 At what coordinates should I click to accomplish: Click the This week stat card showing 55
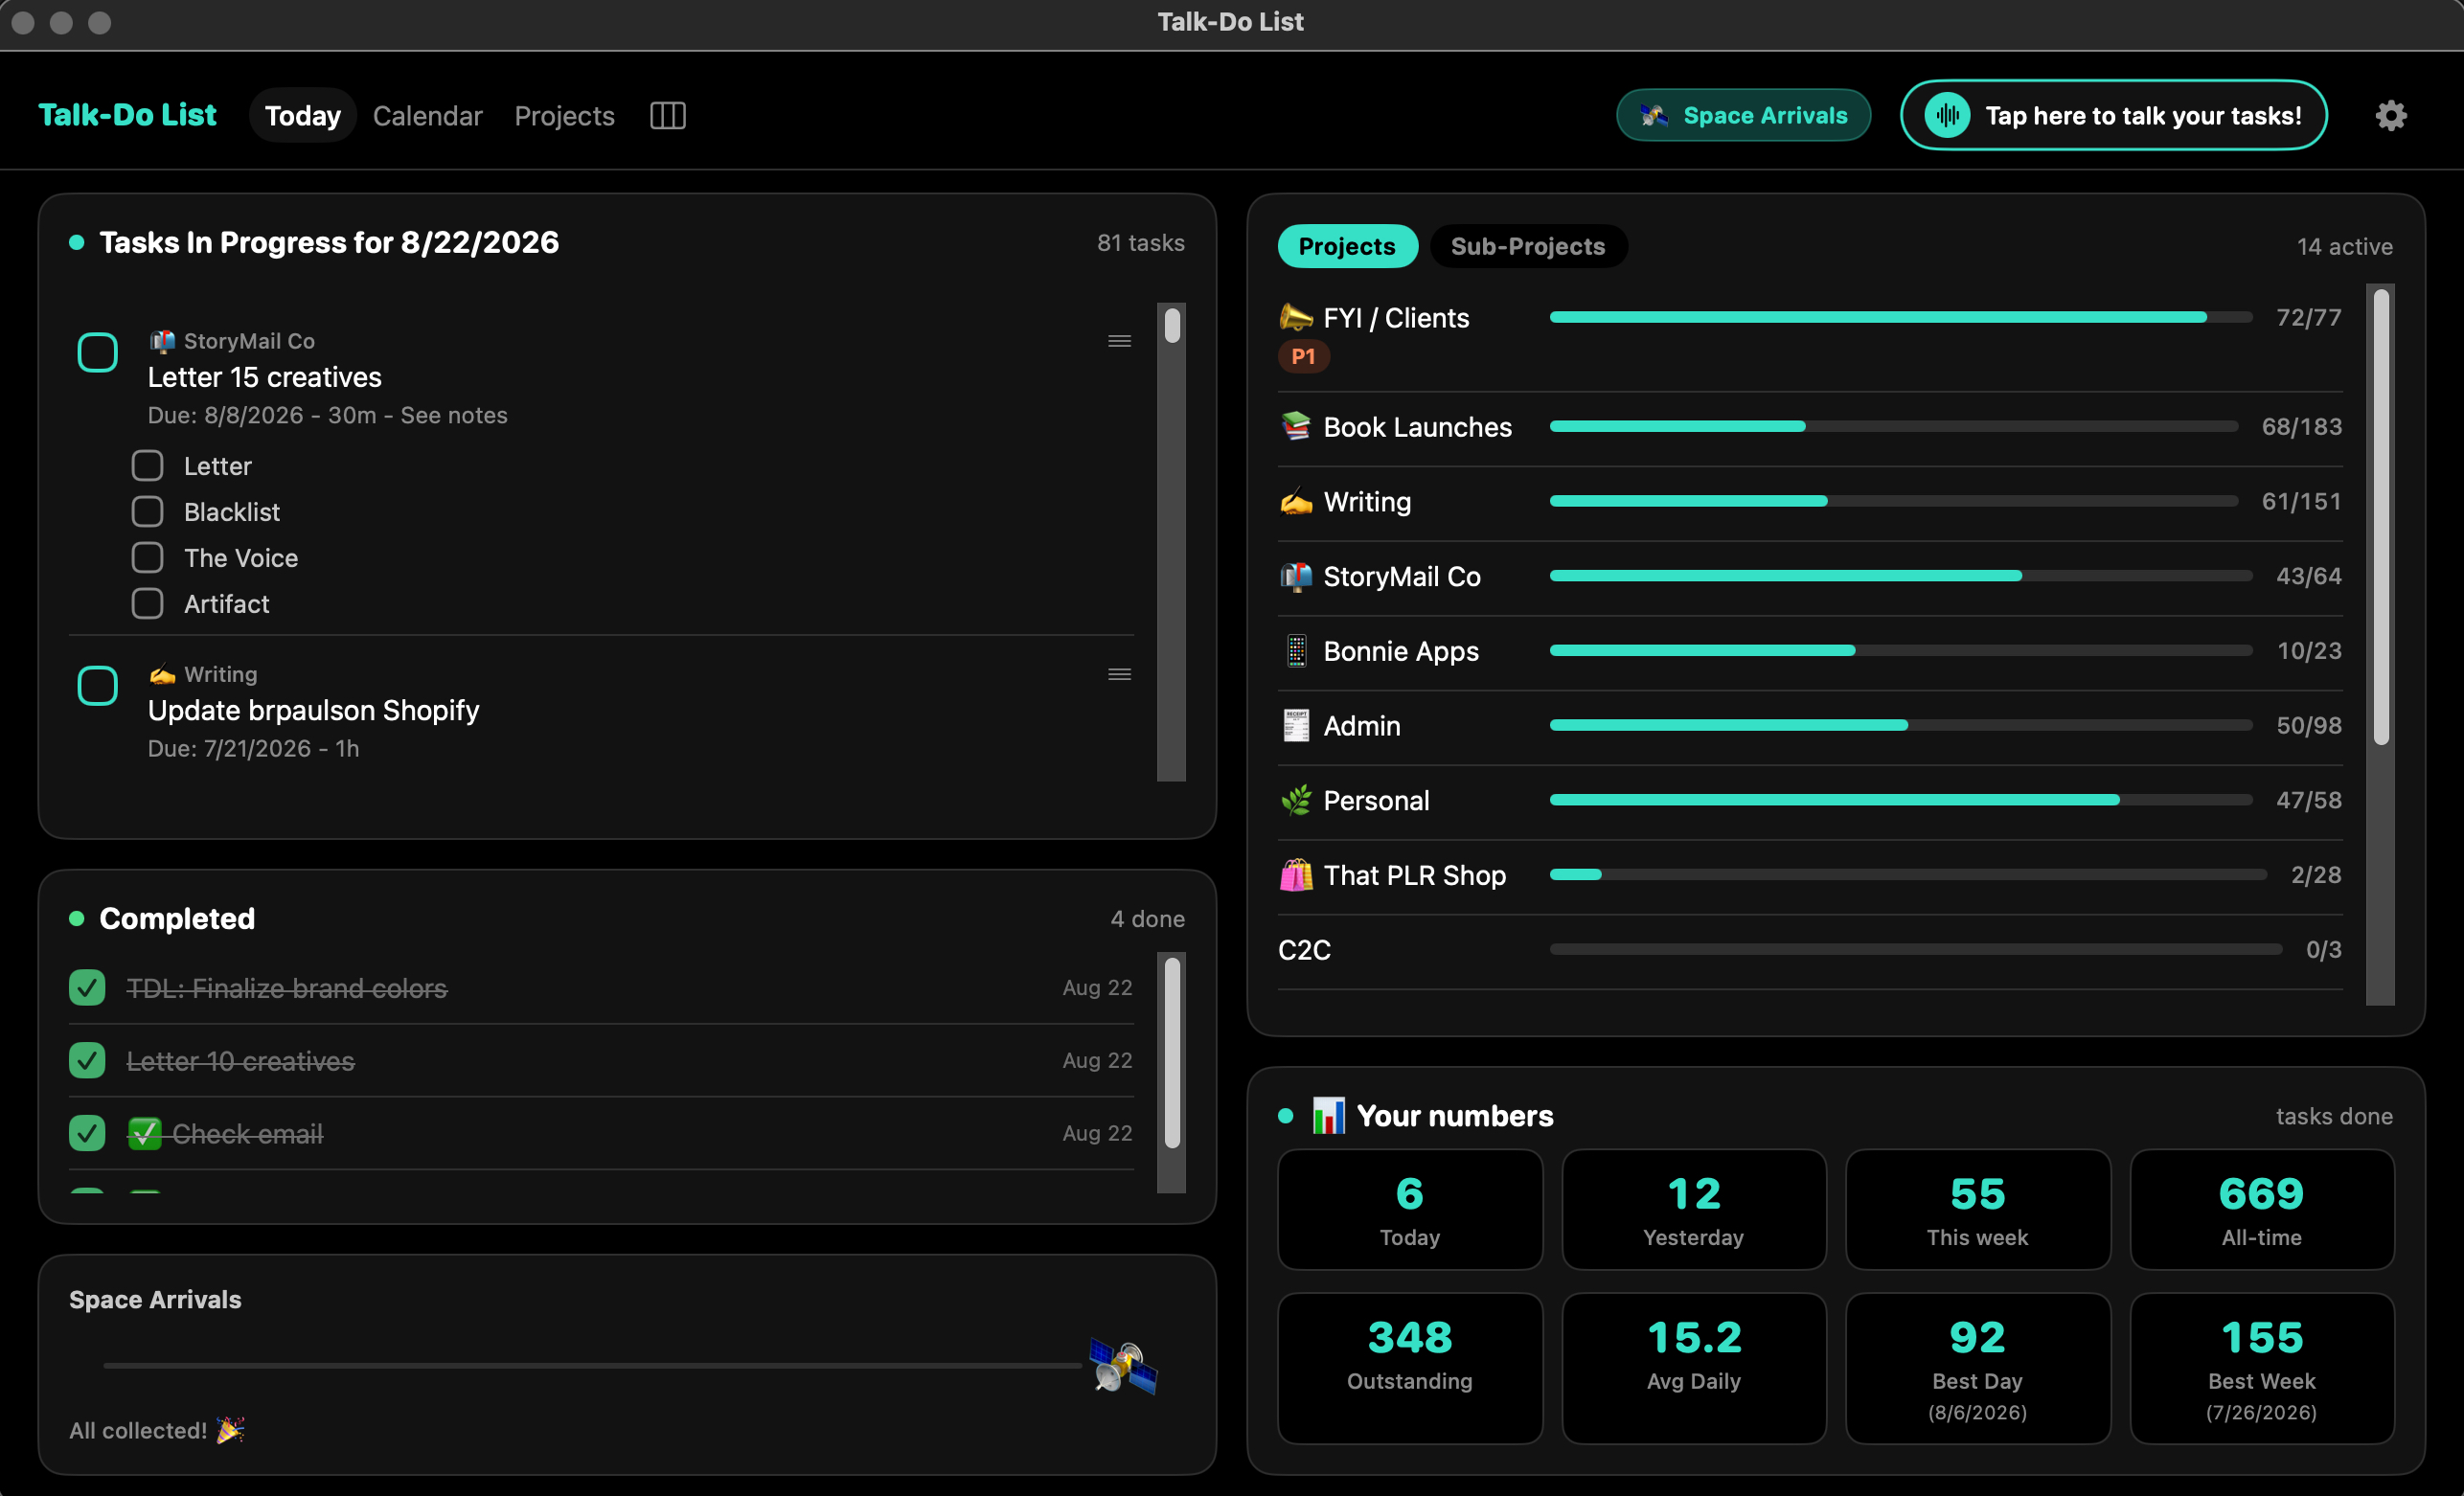click(x=1978, y=1210)
